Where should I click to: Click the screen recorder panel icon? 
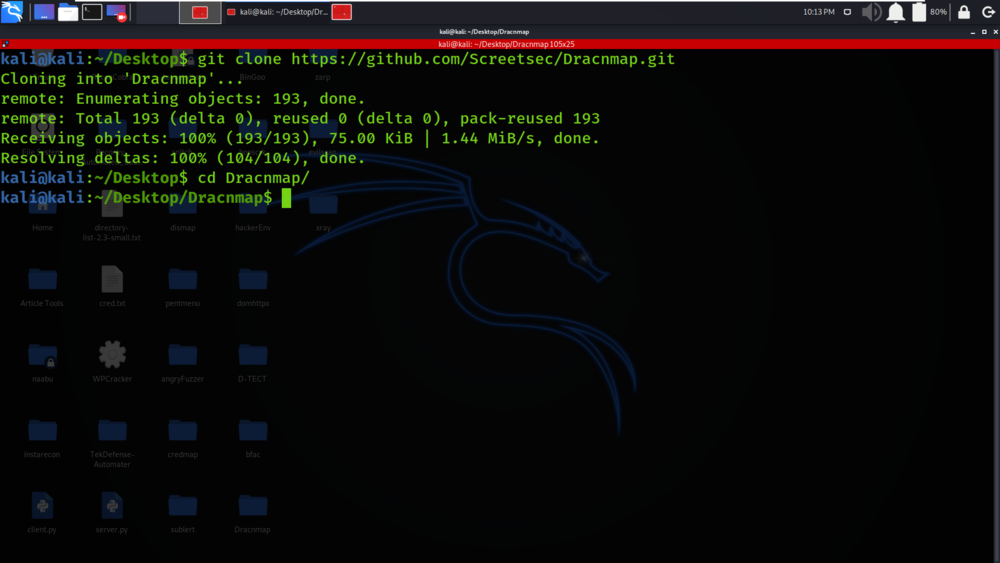pyautogui.click(x=116, y=12)
